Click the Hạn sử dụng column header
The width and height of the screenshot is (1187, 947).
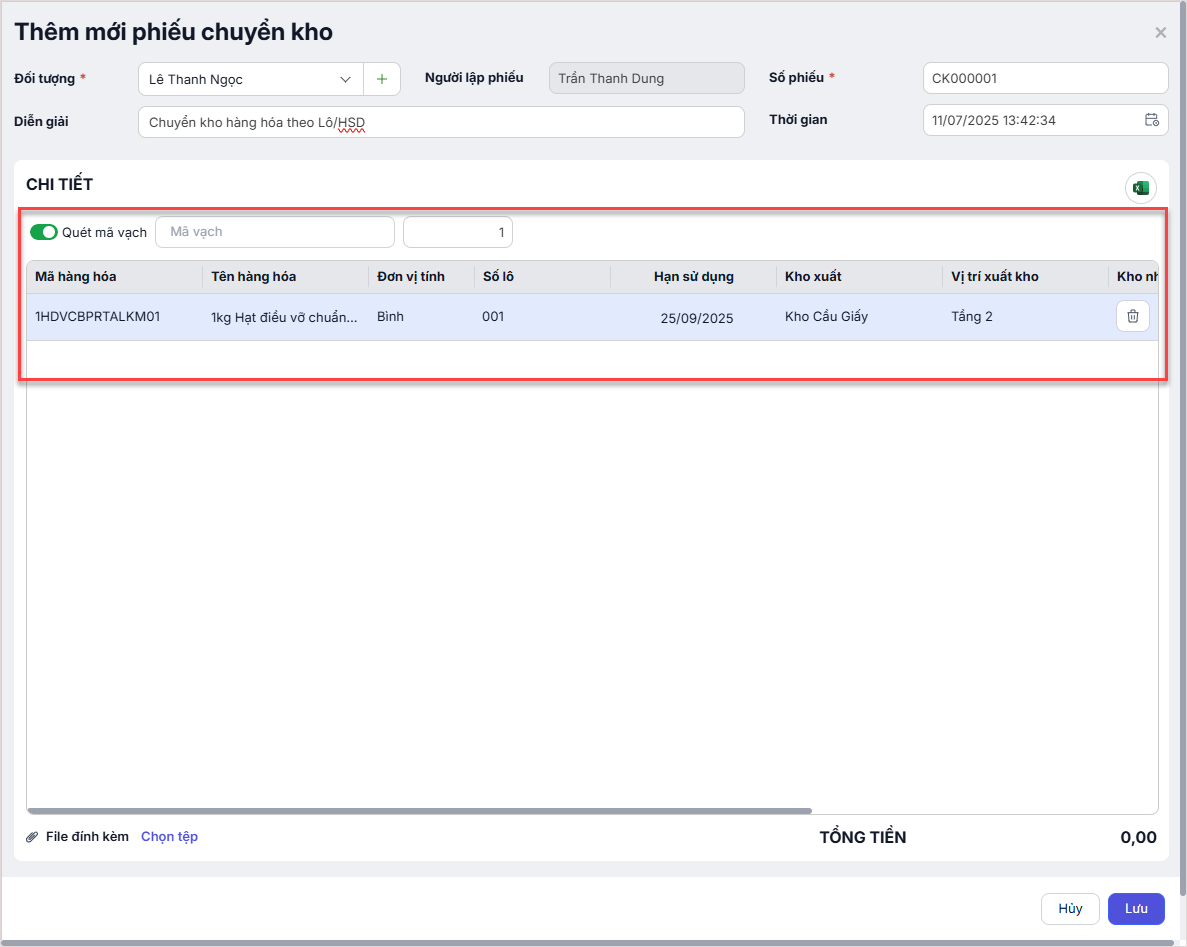[x=693, y=277]
